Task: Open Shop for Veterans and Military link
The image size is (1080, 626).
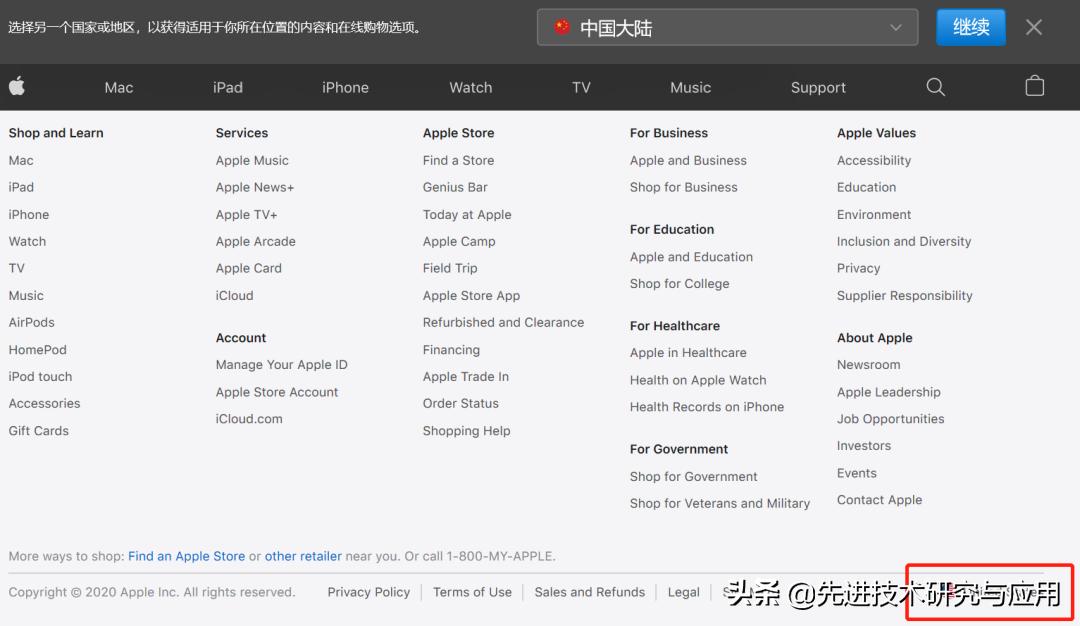Action: pos(720,503)
